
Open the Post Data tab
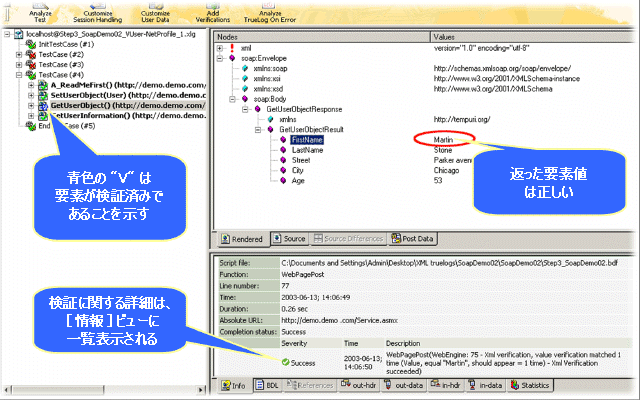tap(416, 239)
